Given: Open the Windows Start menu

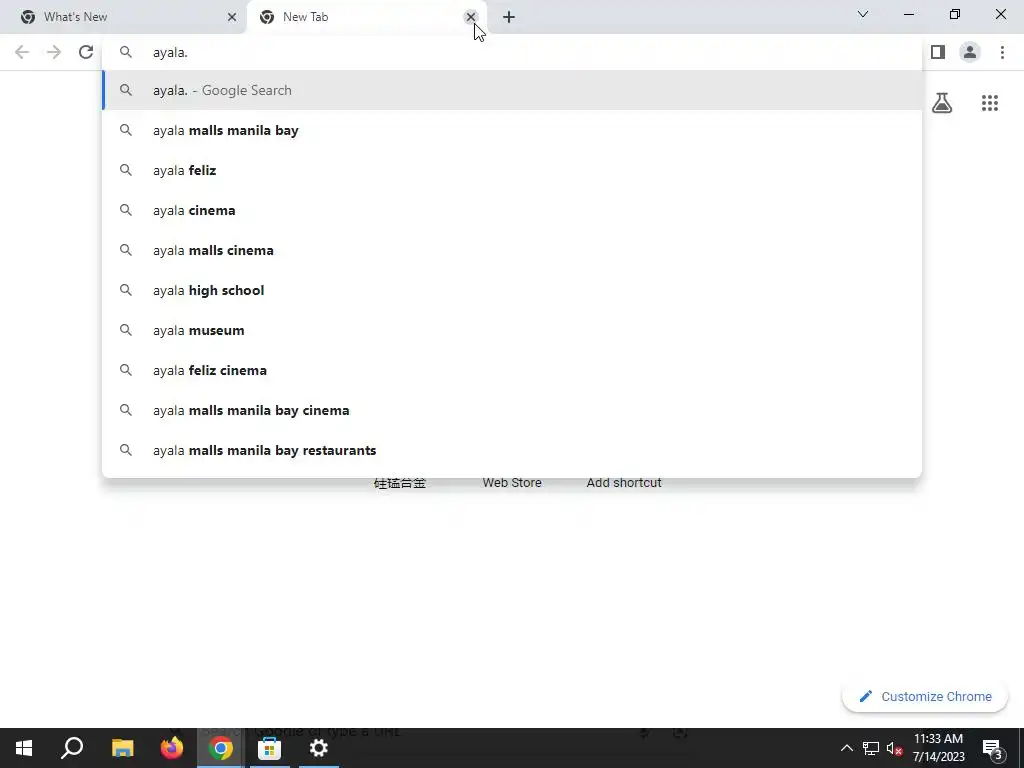Looking at the screenshot, I should point(24,748).
